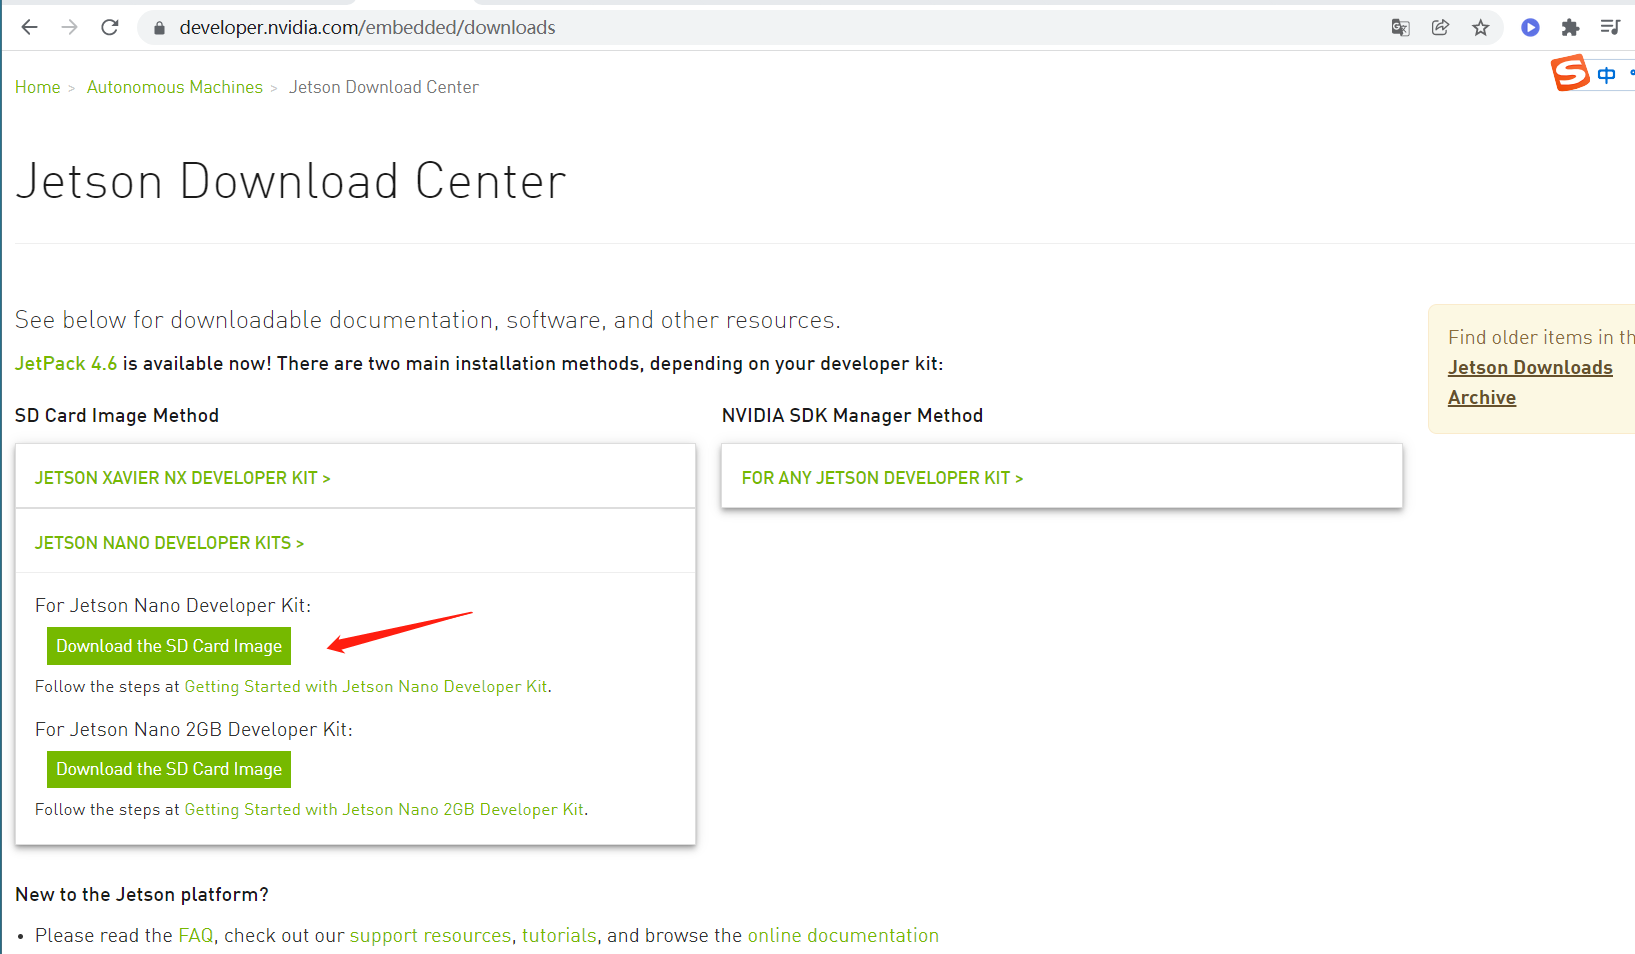Open Getting Started with Jetson Nano Developer Kit
1635x954 pixels.
click(366, 686)
